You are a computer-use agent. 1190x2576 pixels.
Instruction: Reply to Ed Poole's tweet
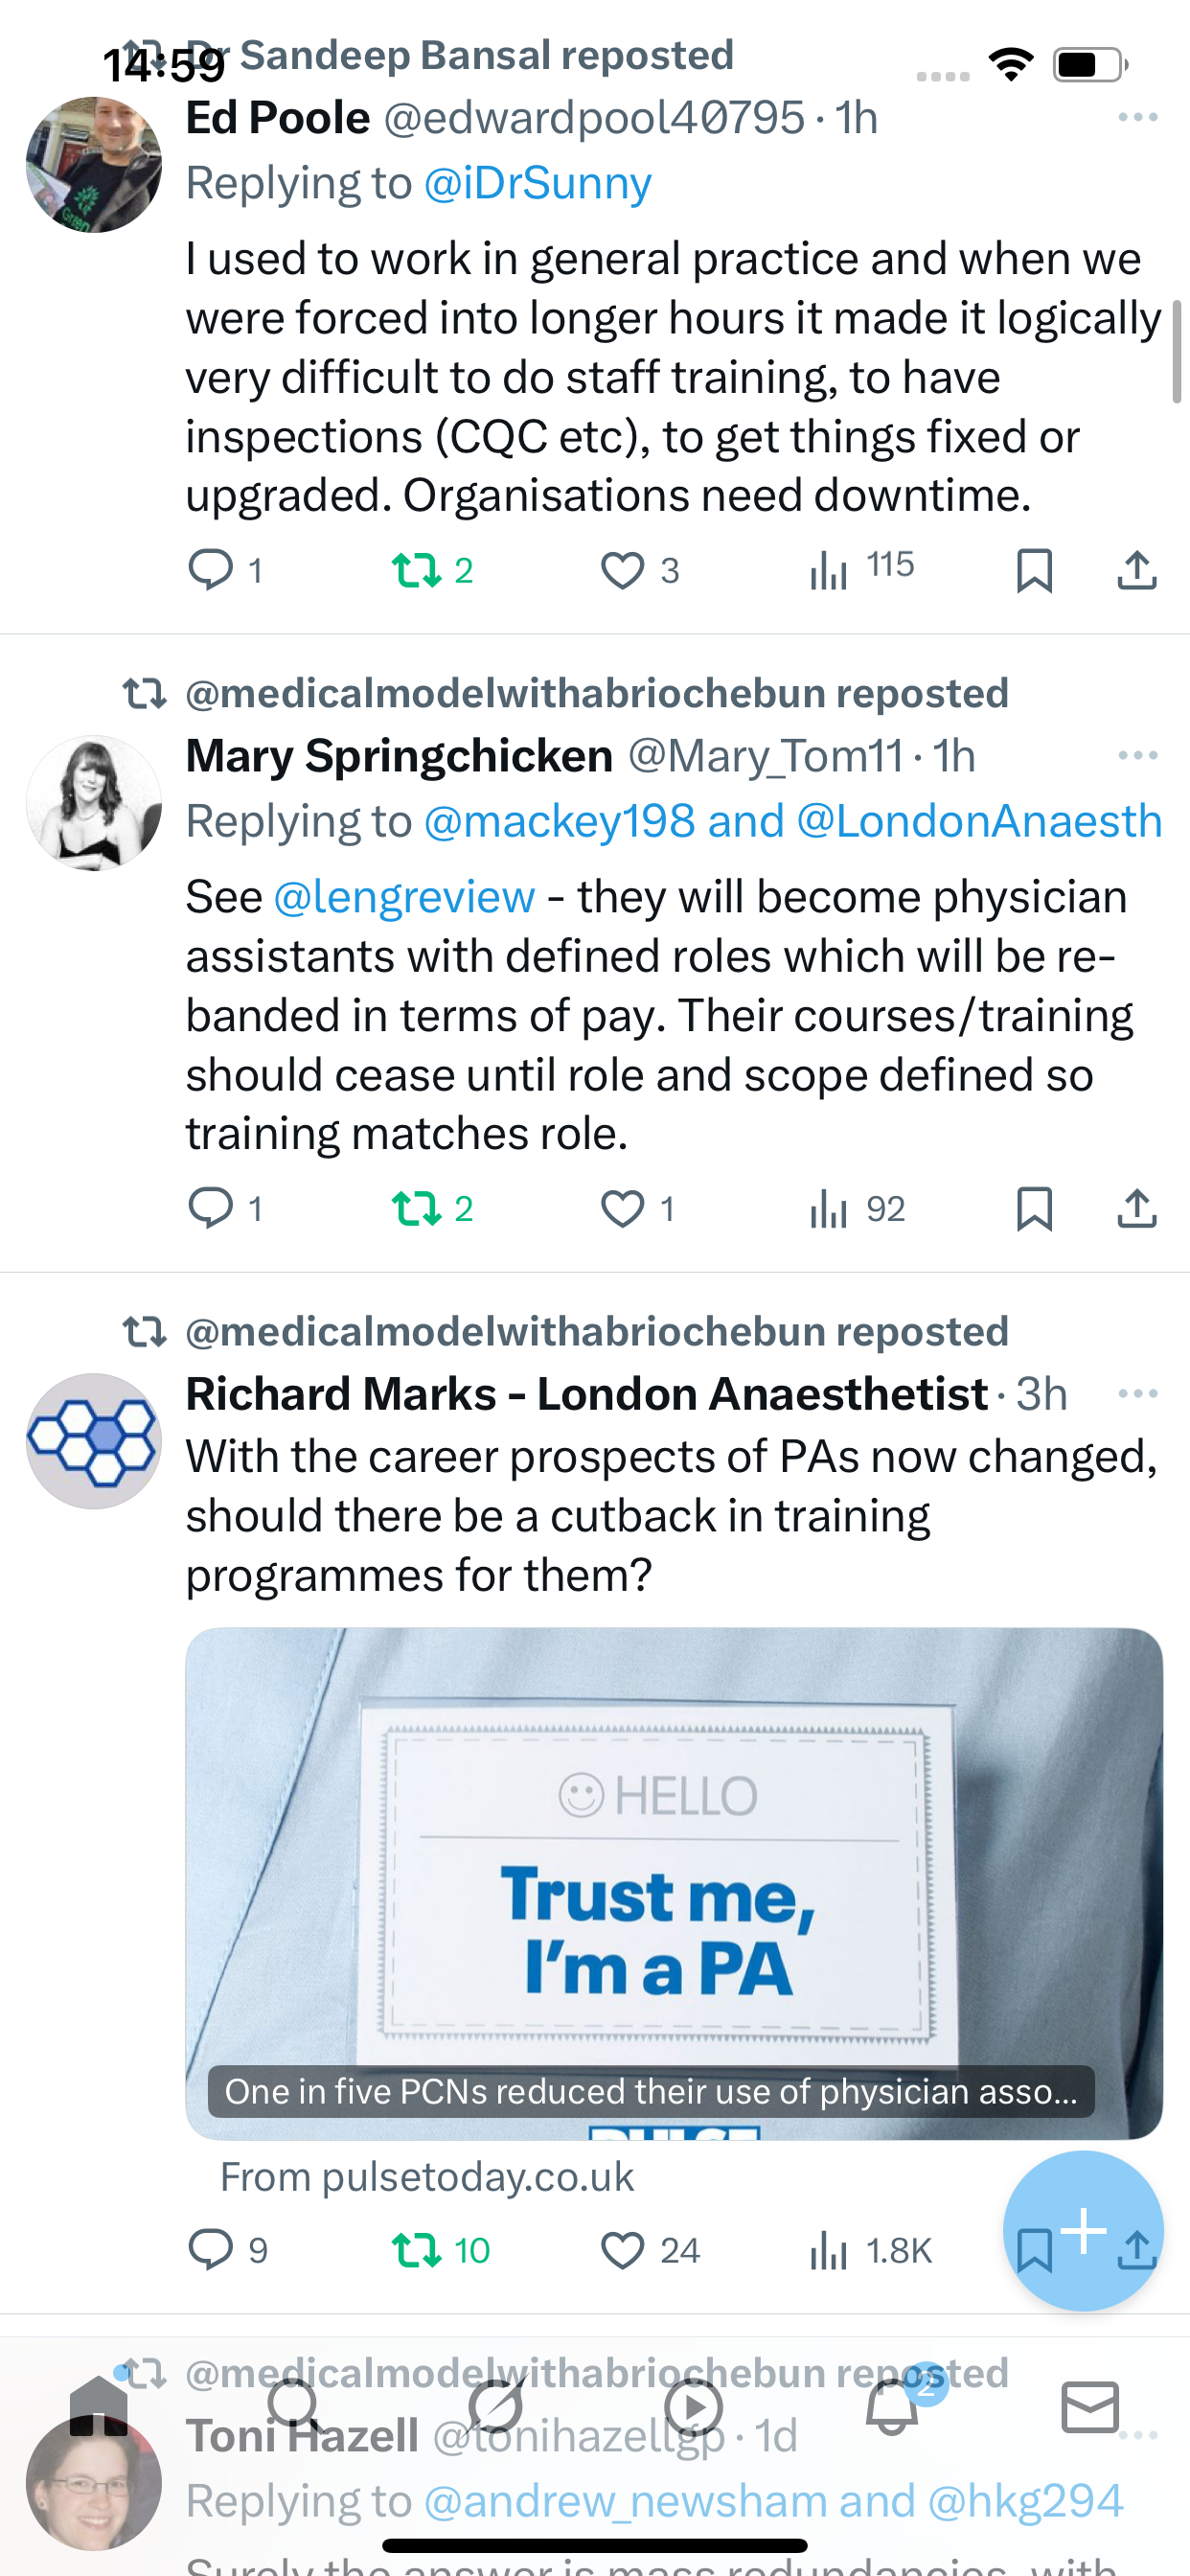[x=211, y=570]
